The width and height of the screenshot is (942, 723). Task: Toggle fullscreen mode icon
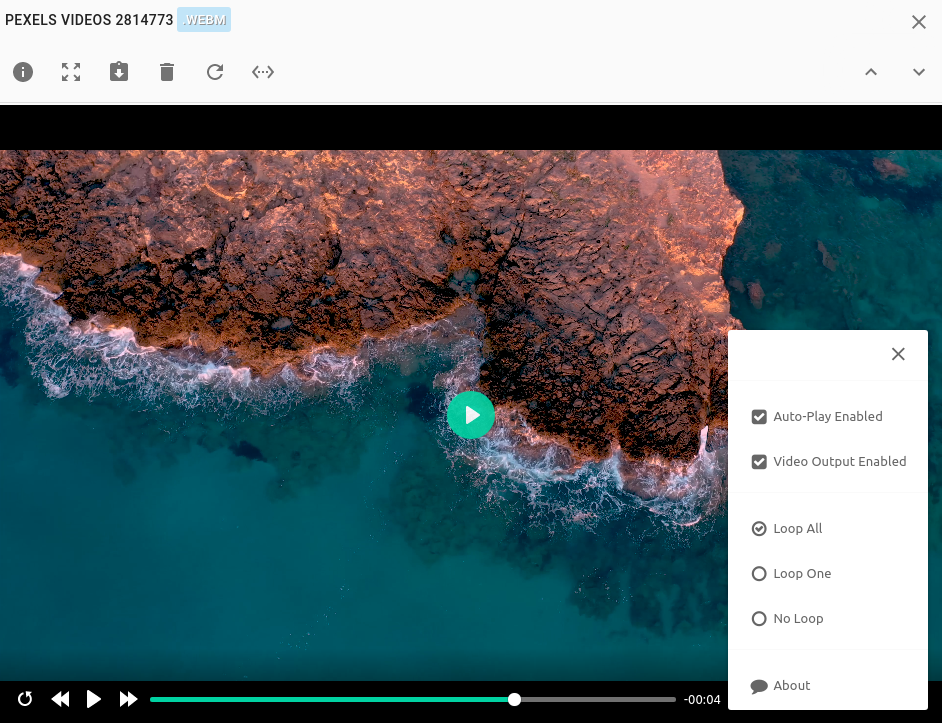tap(71, 72)
